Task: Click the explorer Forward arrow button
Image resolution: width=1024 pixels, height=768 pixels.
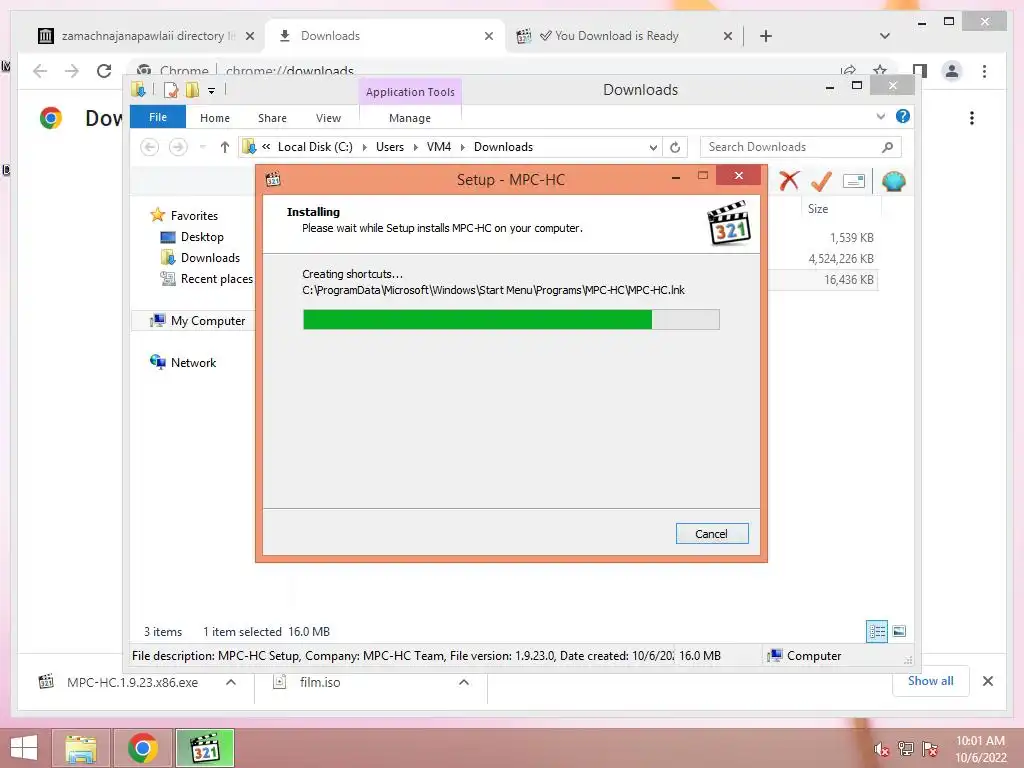Action: click(178, 147)
